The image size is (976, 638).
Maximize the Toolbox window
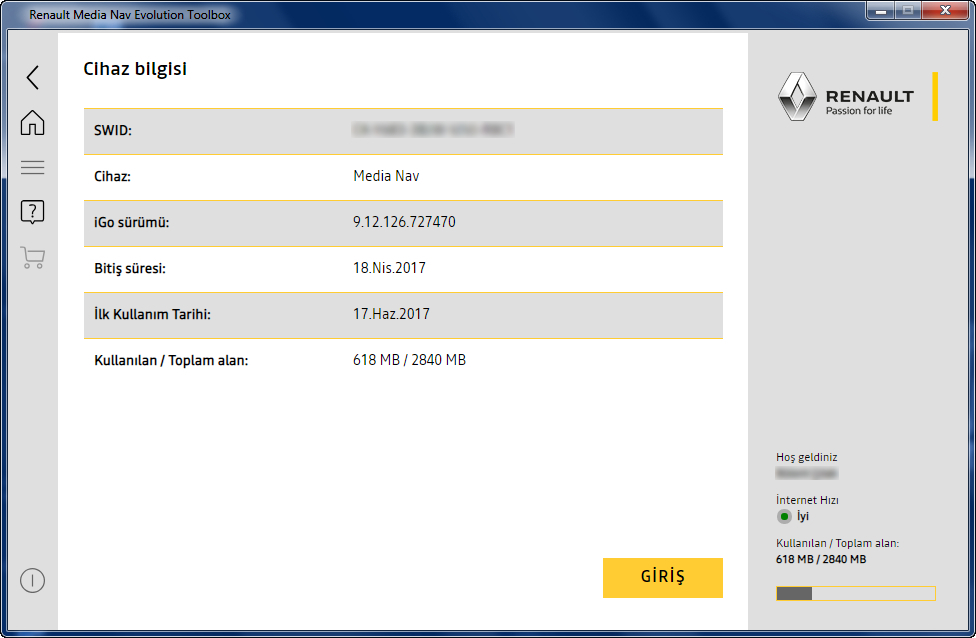pyautogui.click(x=908, y=11)
